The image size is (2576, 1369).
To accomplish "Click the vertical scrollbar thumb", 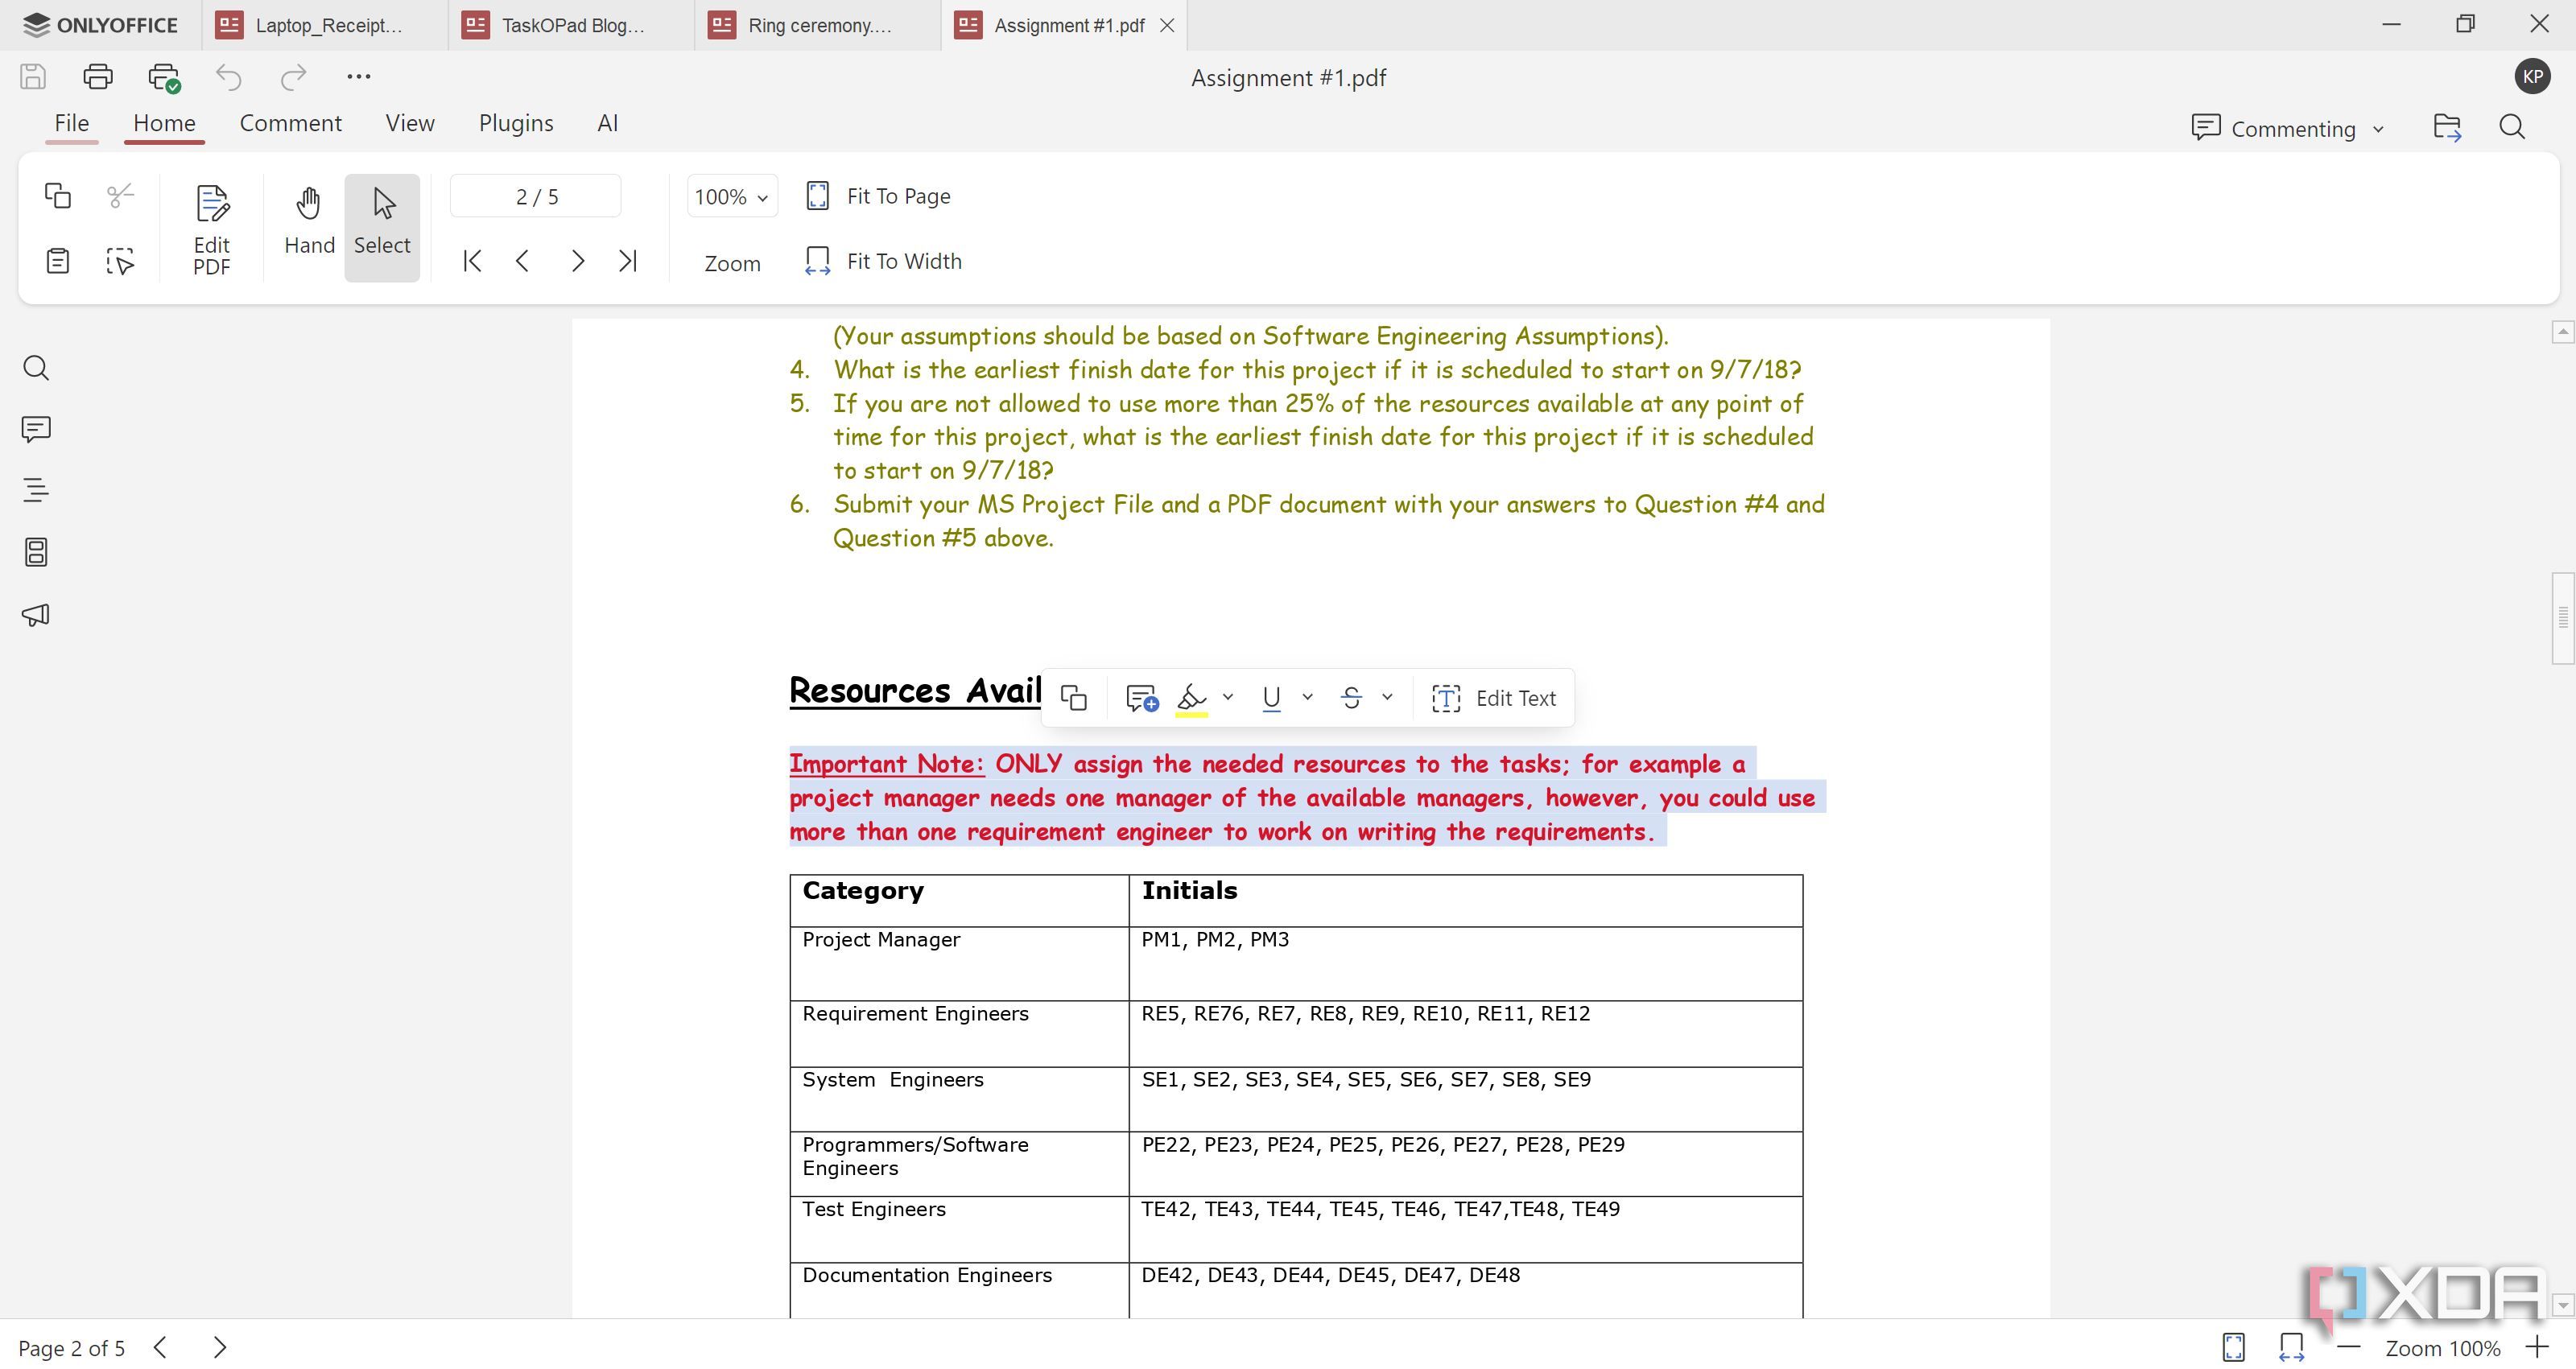I will click(x=2563, y=618).
